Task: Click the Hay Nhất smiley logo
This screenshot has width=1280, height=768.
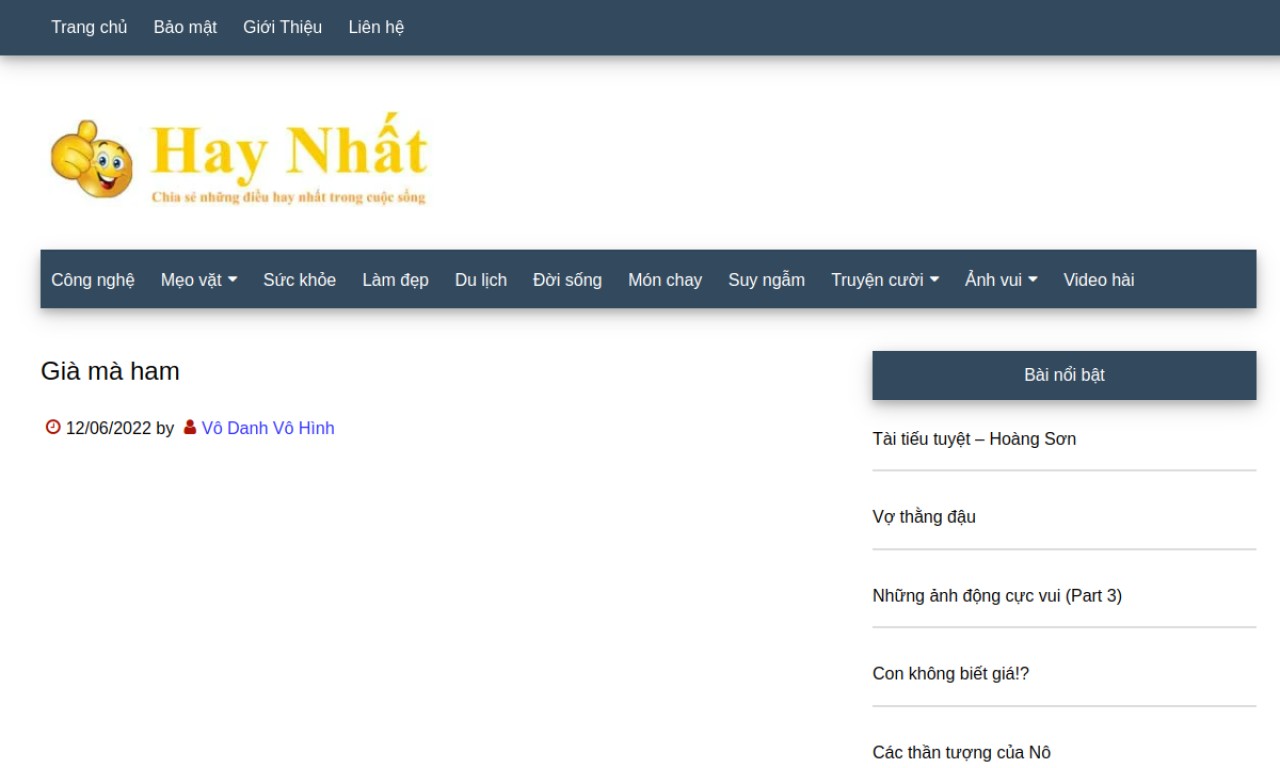Action: click(x=91, y=158)
